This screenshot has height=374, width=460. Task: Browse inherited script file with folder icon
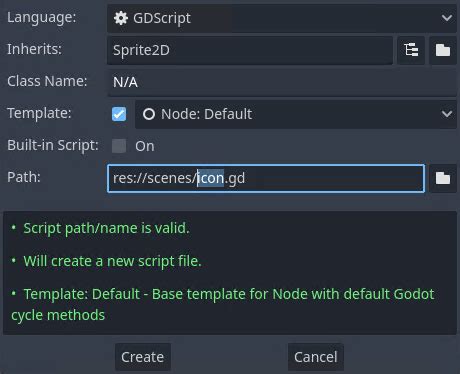point(443,50)
